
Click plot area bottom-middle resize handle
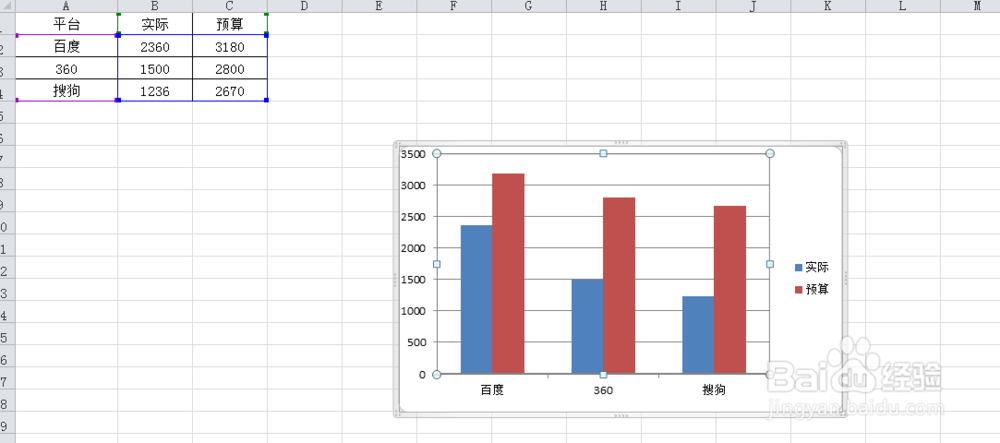pos(603,375)
